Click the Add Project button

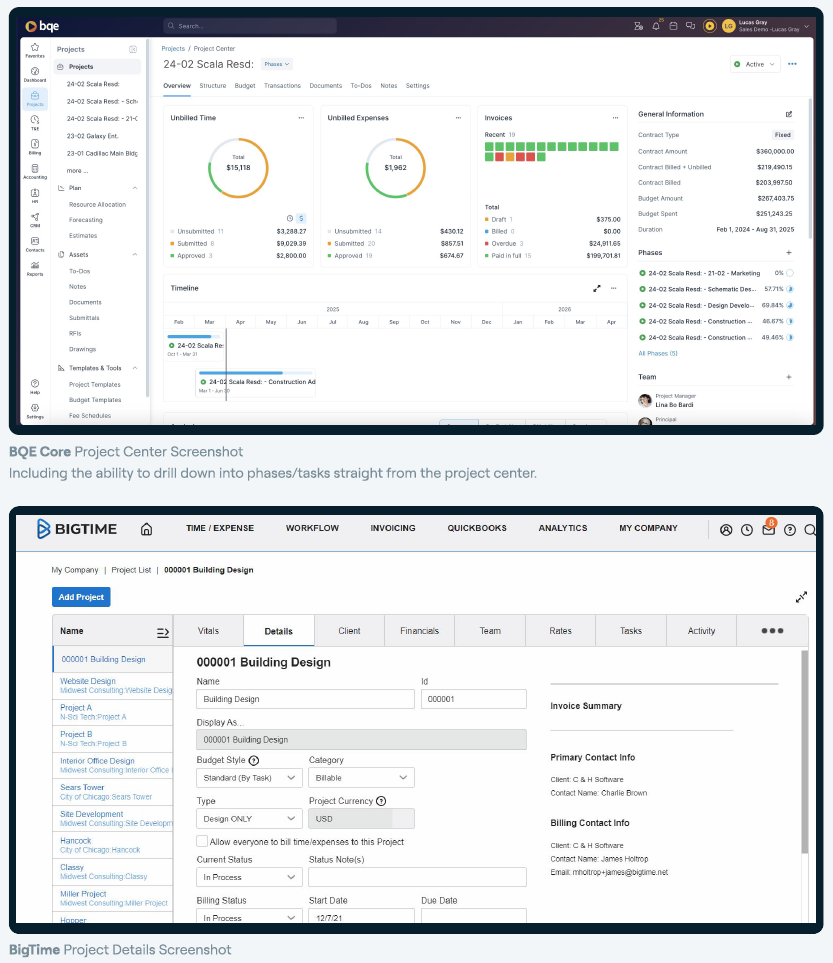point(81,597)
